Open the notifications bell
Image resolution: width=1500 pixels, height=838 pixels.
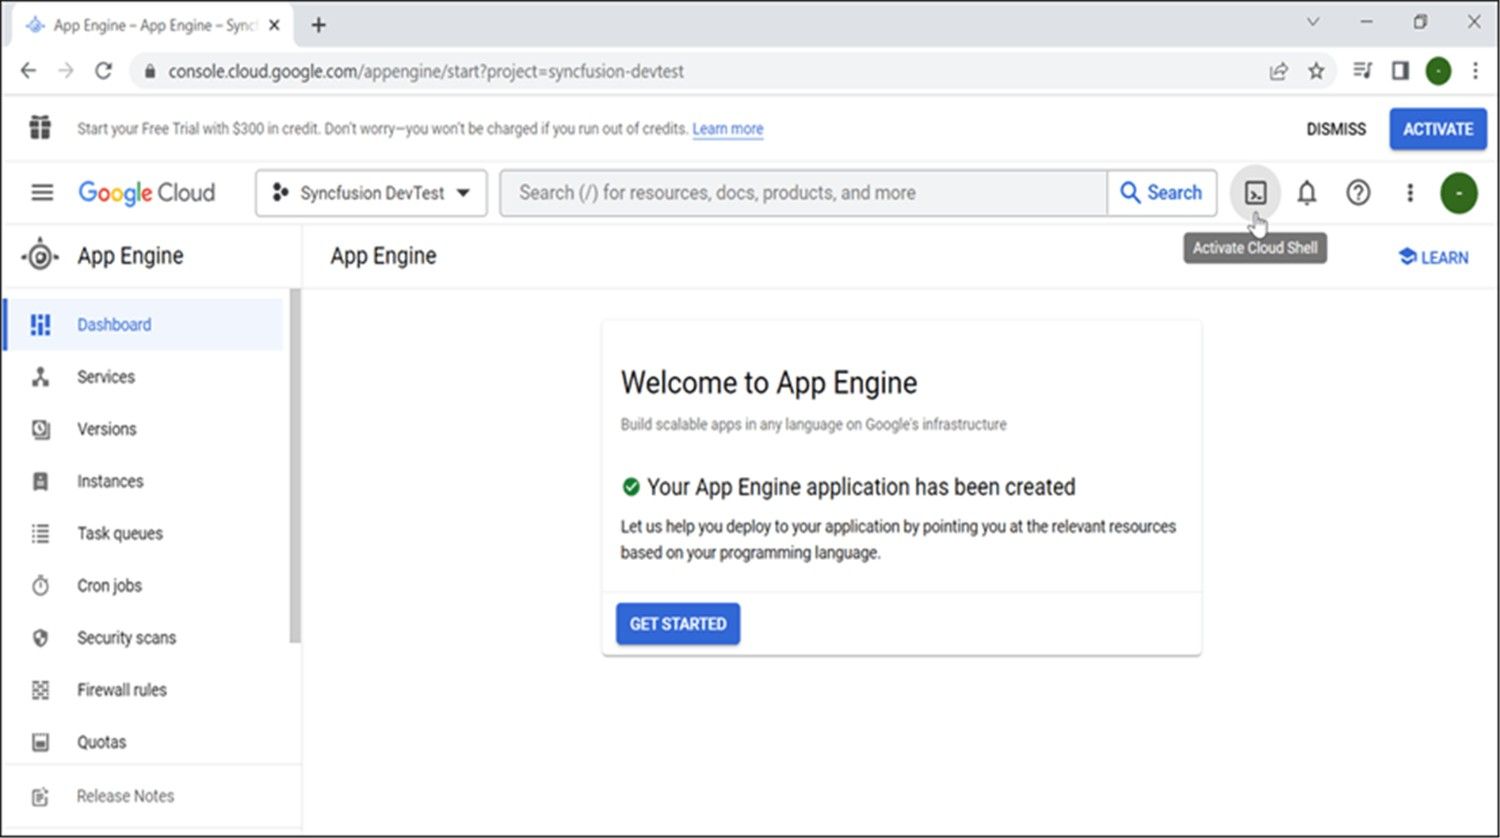point(1306,193)
